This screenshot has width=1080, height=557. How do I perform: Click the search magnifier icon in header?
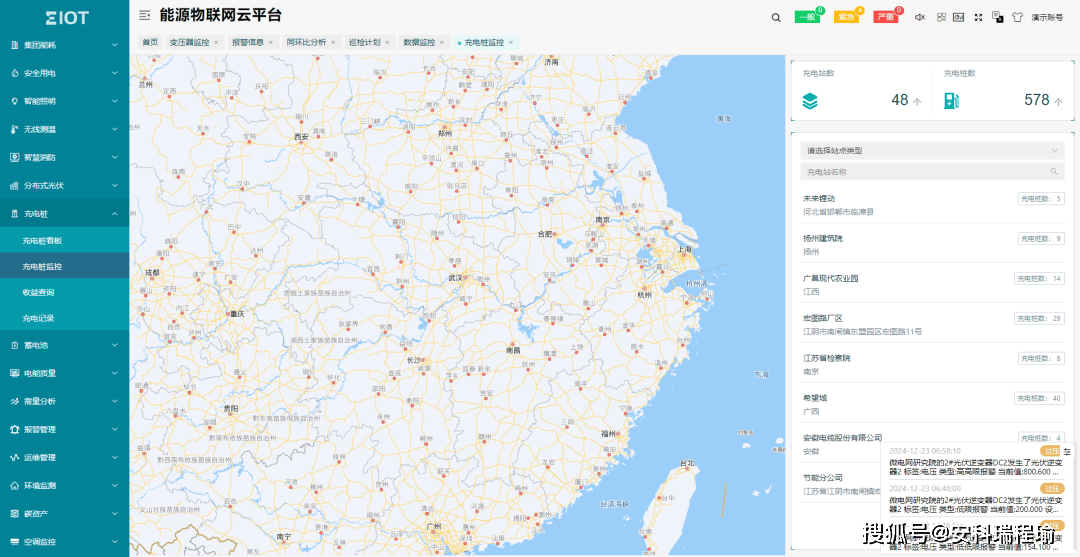tap(776, 18)
